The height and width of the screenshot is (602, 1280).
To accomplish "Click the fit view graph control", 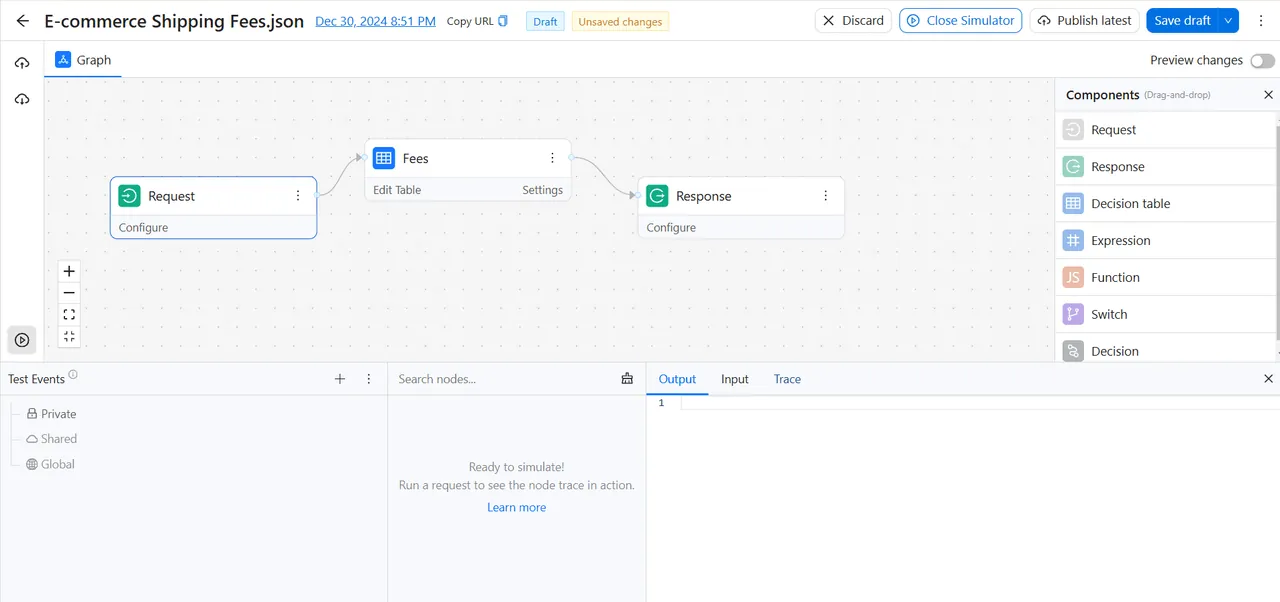I will tap(69, 315).
